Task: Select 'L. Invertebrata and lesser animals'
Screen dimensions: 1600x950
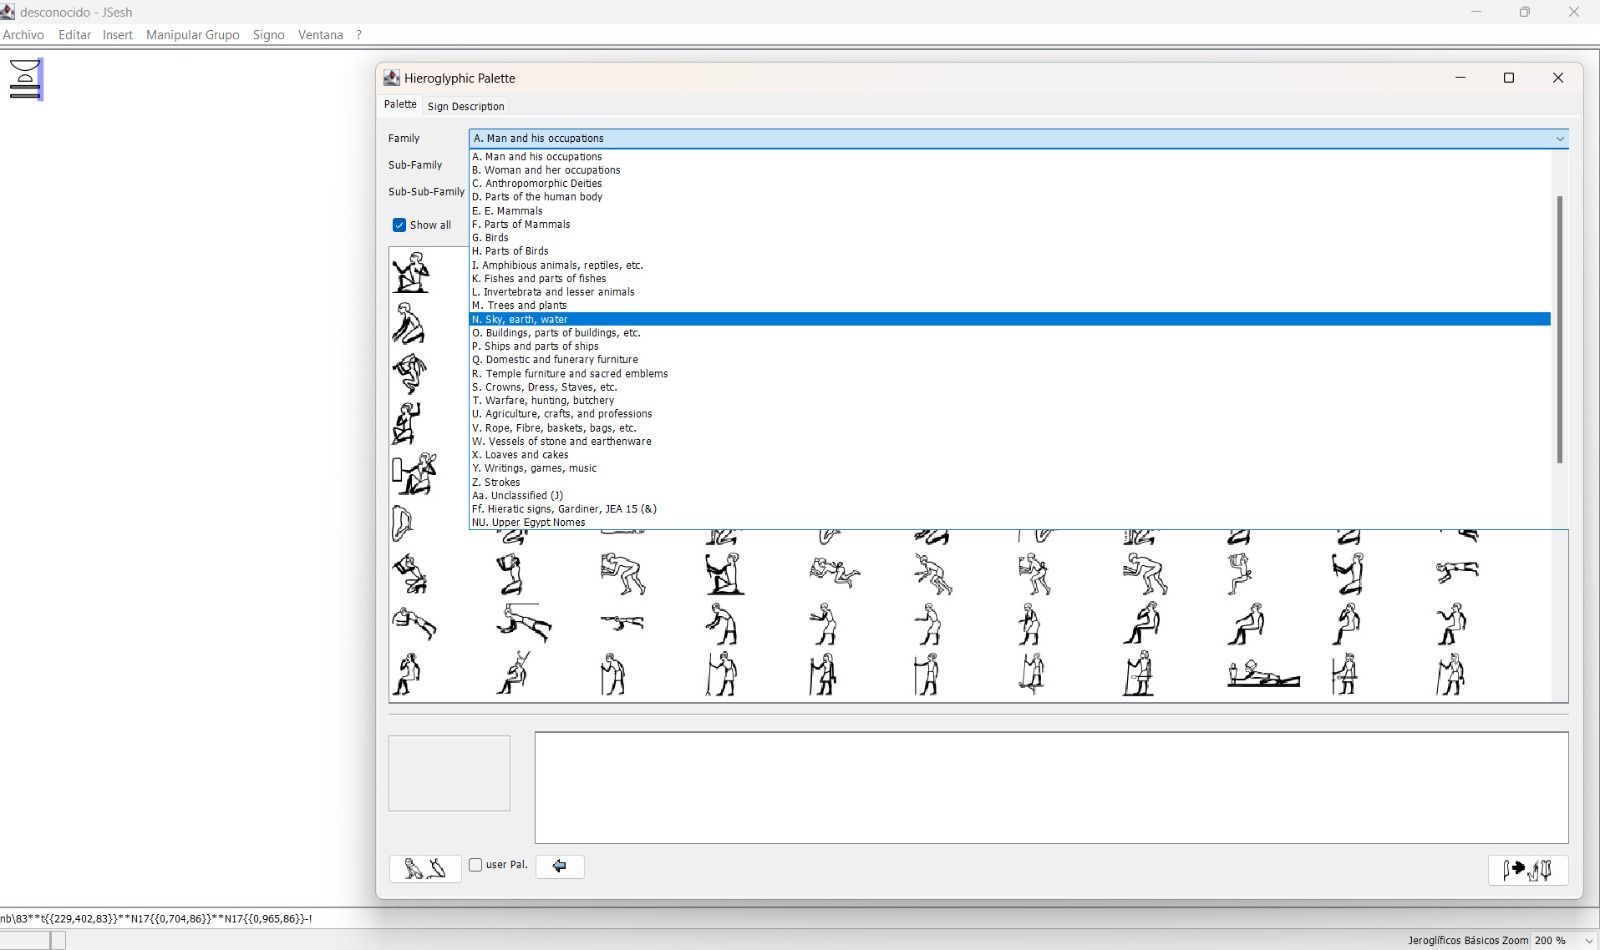Action: 1010,292
